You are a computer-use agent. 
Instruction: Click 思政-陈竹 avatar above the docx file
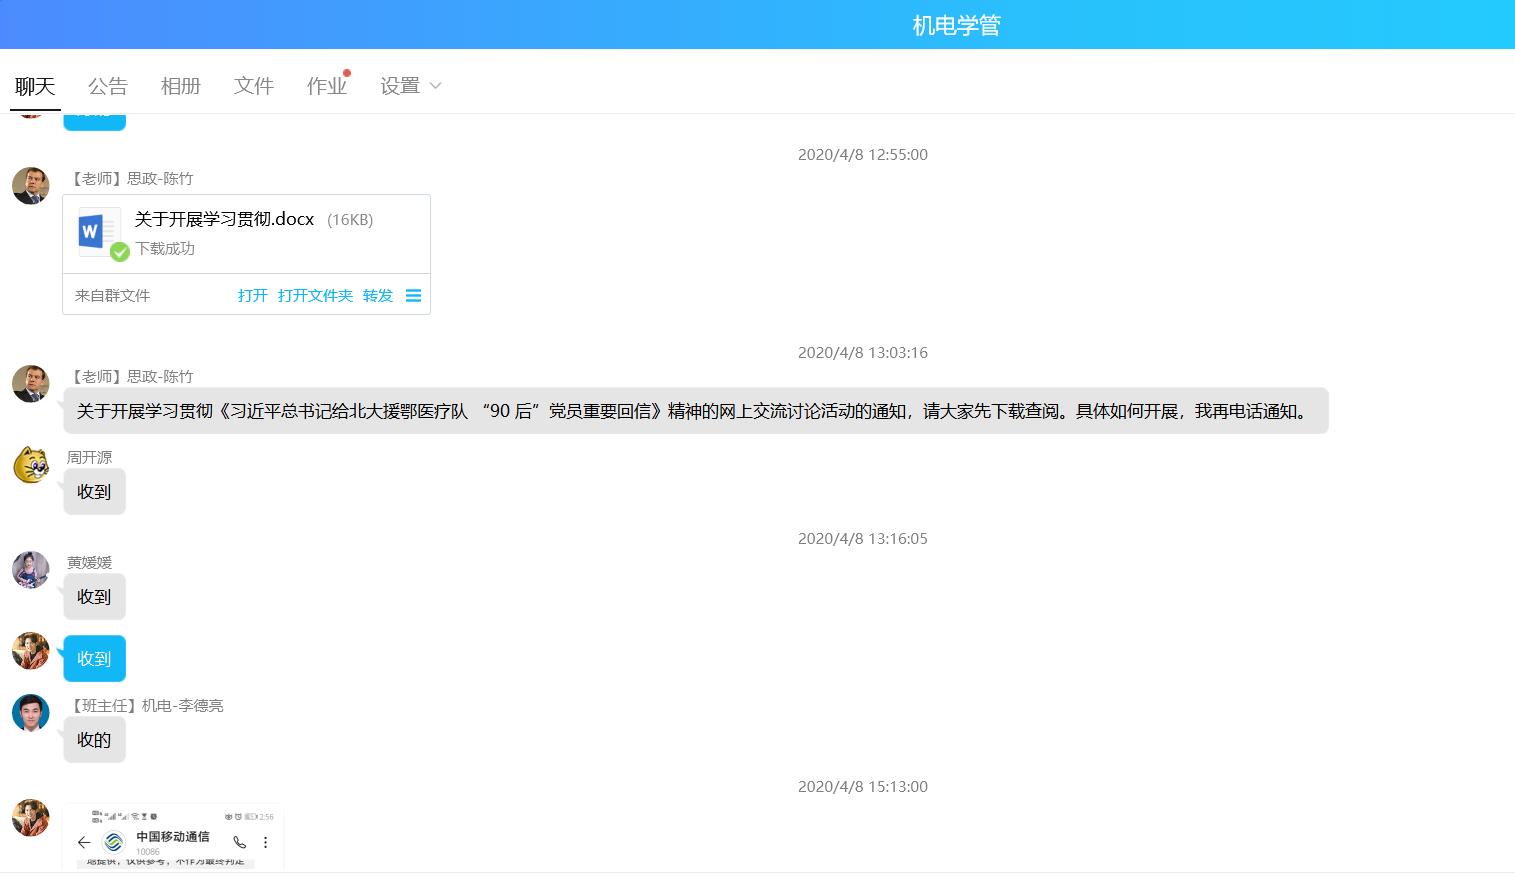point(31,186)
